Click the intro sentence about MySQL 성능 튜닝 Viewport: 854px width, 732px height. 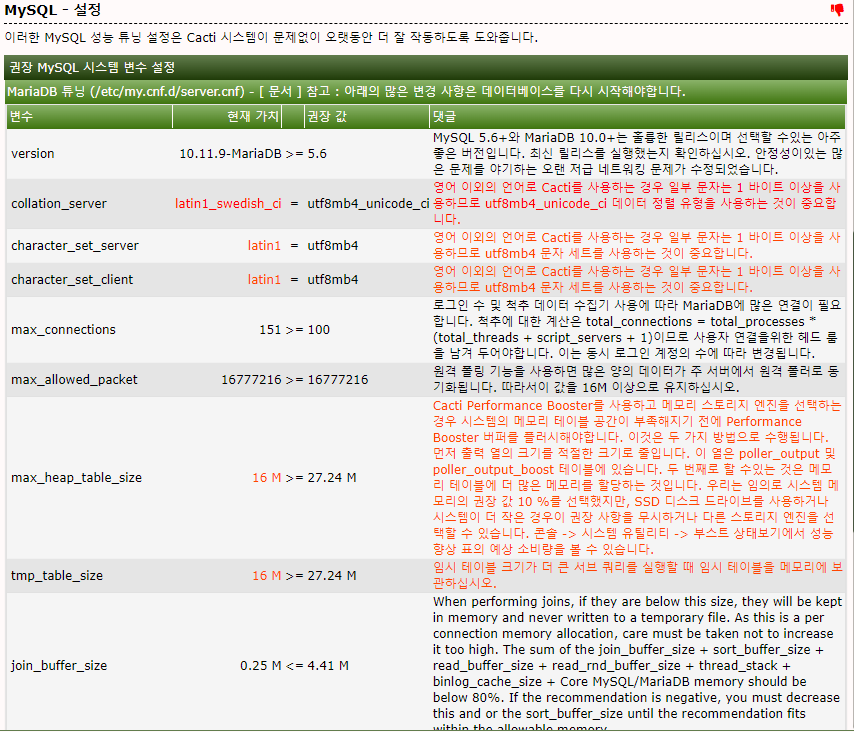[x=271, y=37]
